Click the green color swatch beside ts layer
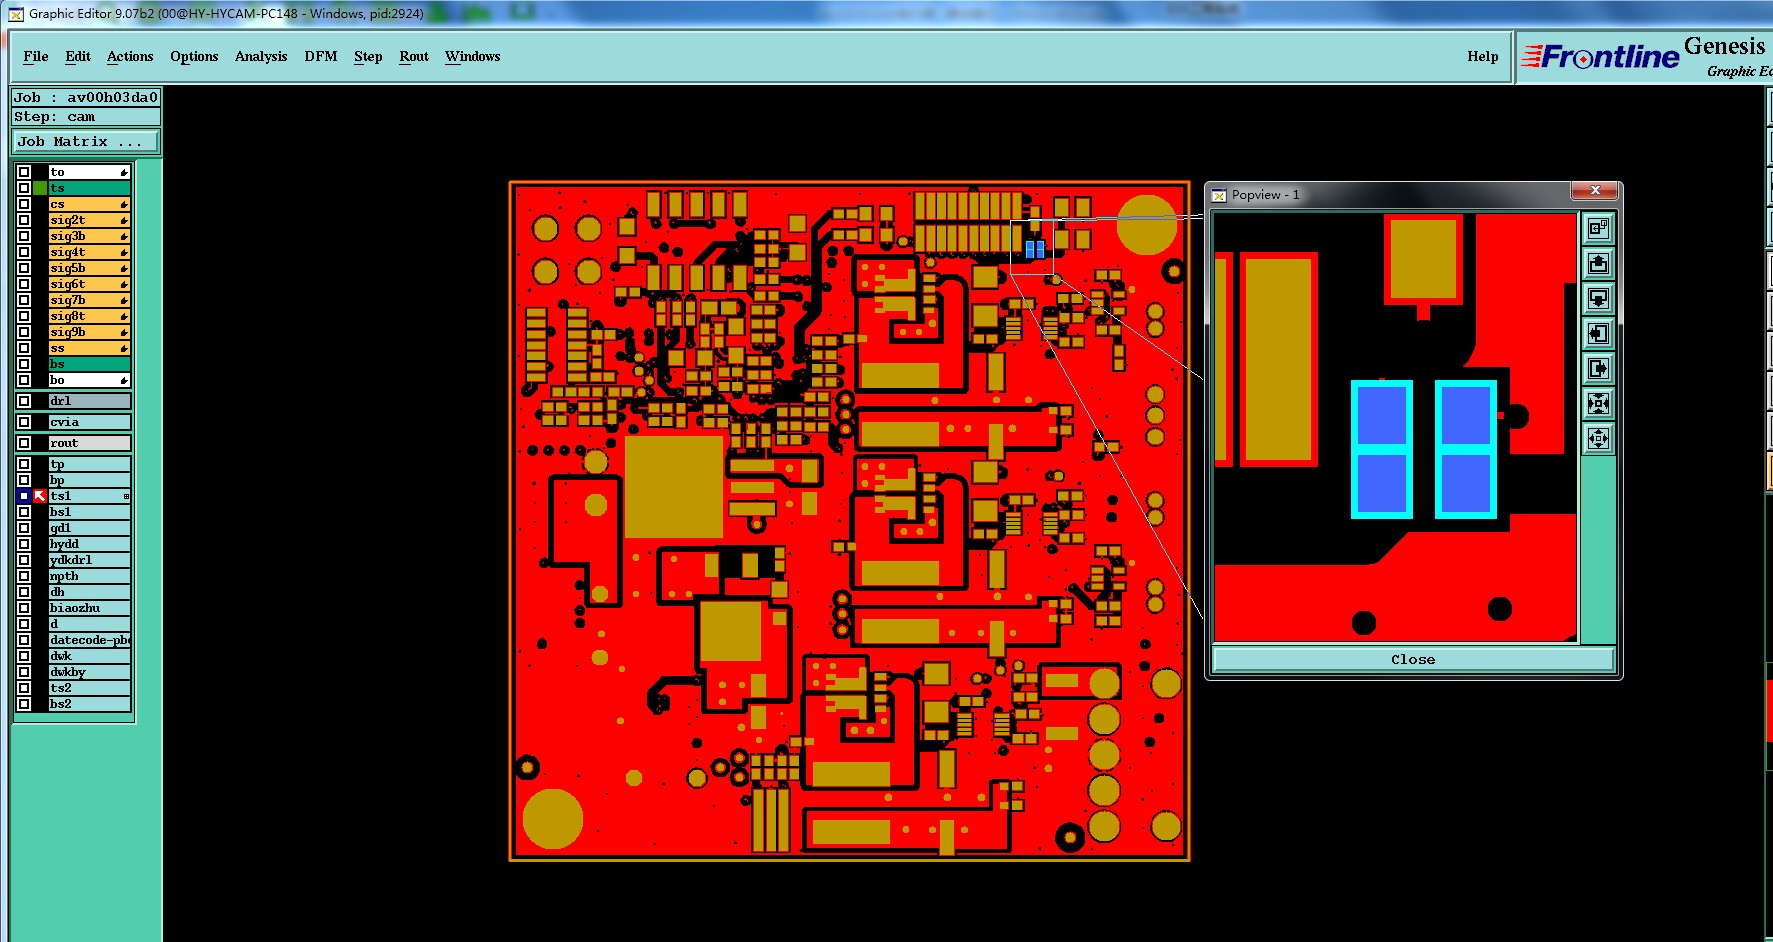 click(40, 188)
